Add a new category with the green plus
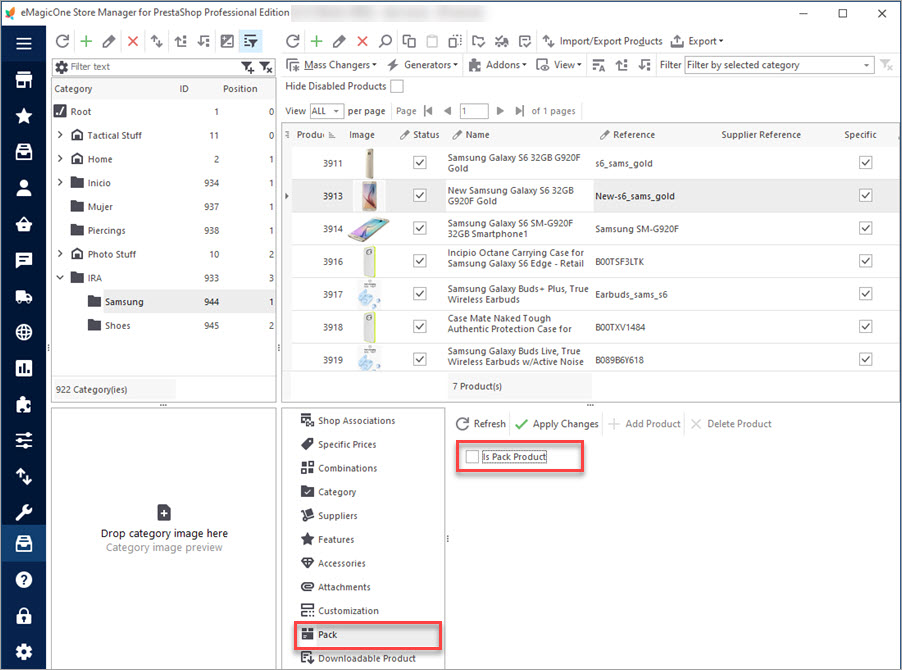Image resolution: width=902 pixels, height=670 pixels. pyautogui.click(x=86, y=41)
